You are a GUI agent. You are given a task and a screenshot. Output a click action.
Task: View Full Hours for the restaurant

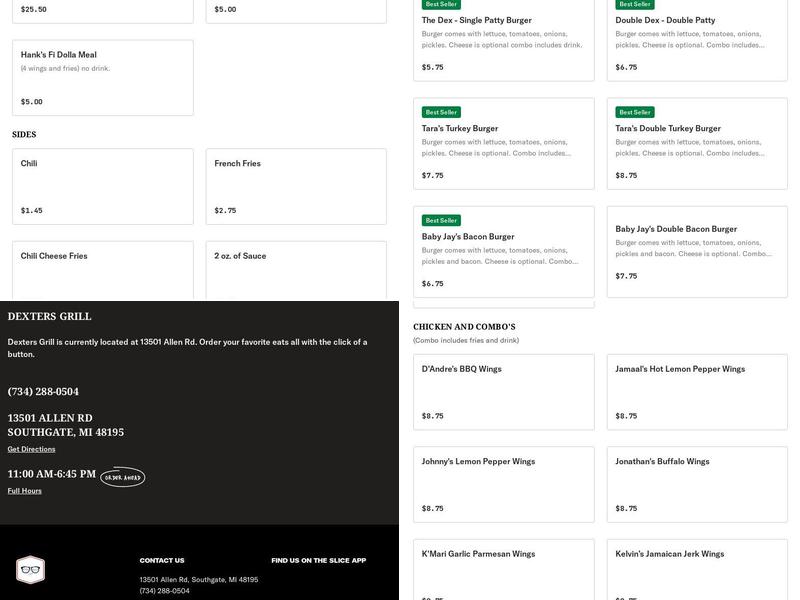[x=25, y=491]
